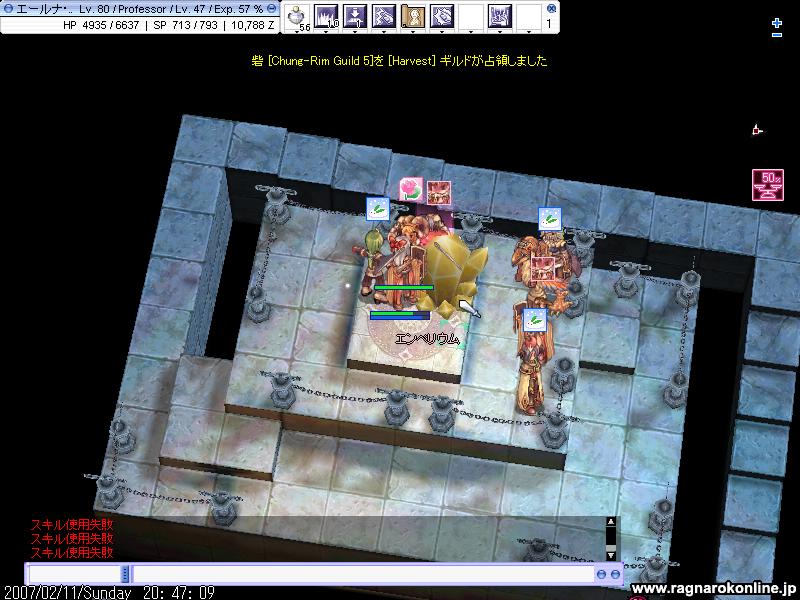Screen dimensions: 800x600
Task: Activate the skill icon in eighth hotkey slot
Action: (x=500, y=16)
